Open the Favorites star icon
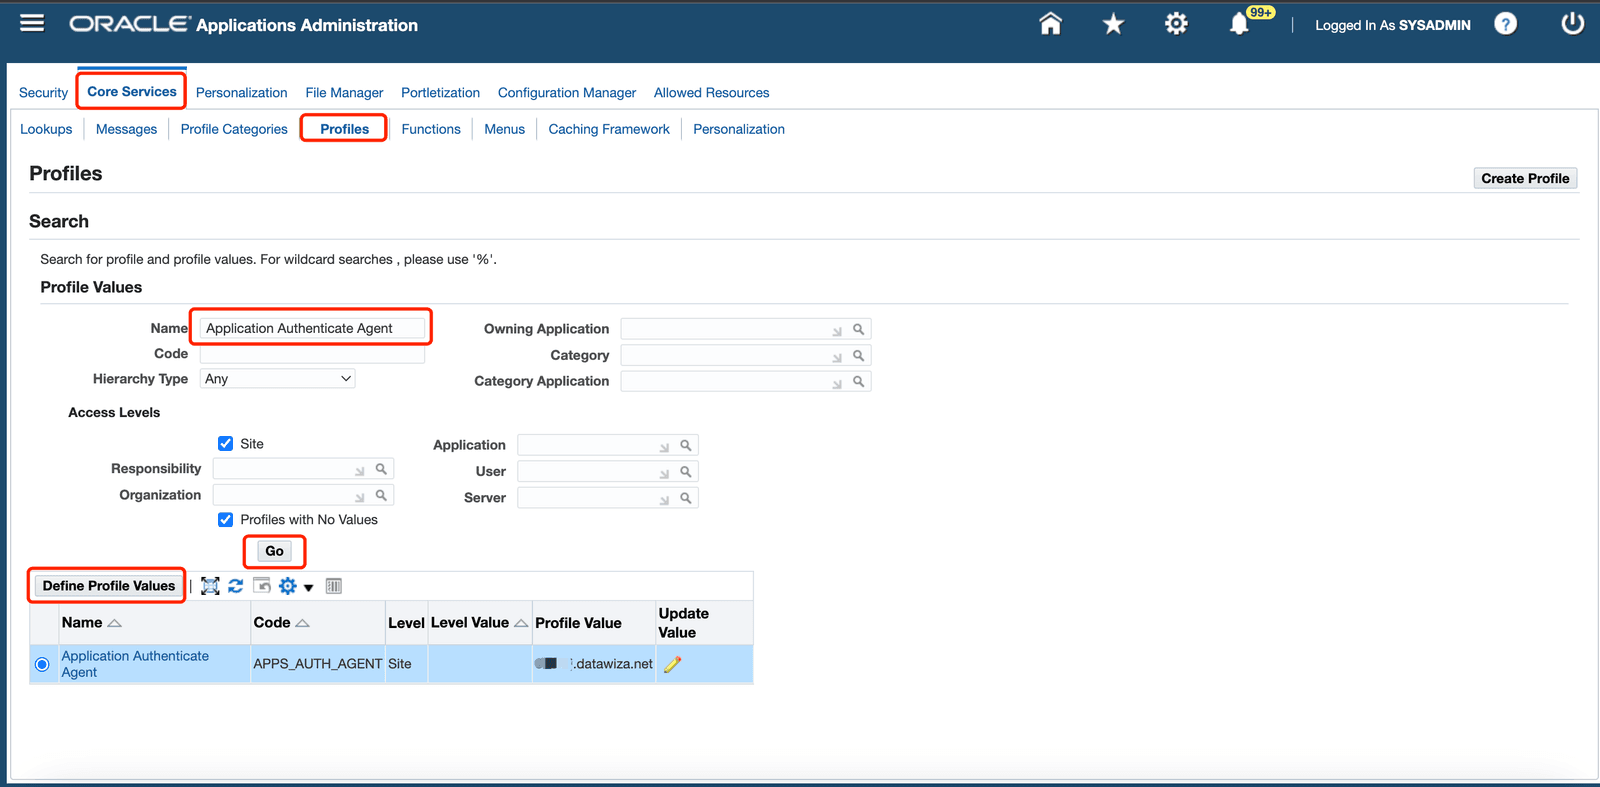Screen dimensions: 1600x787 tap(1113, 24)
